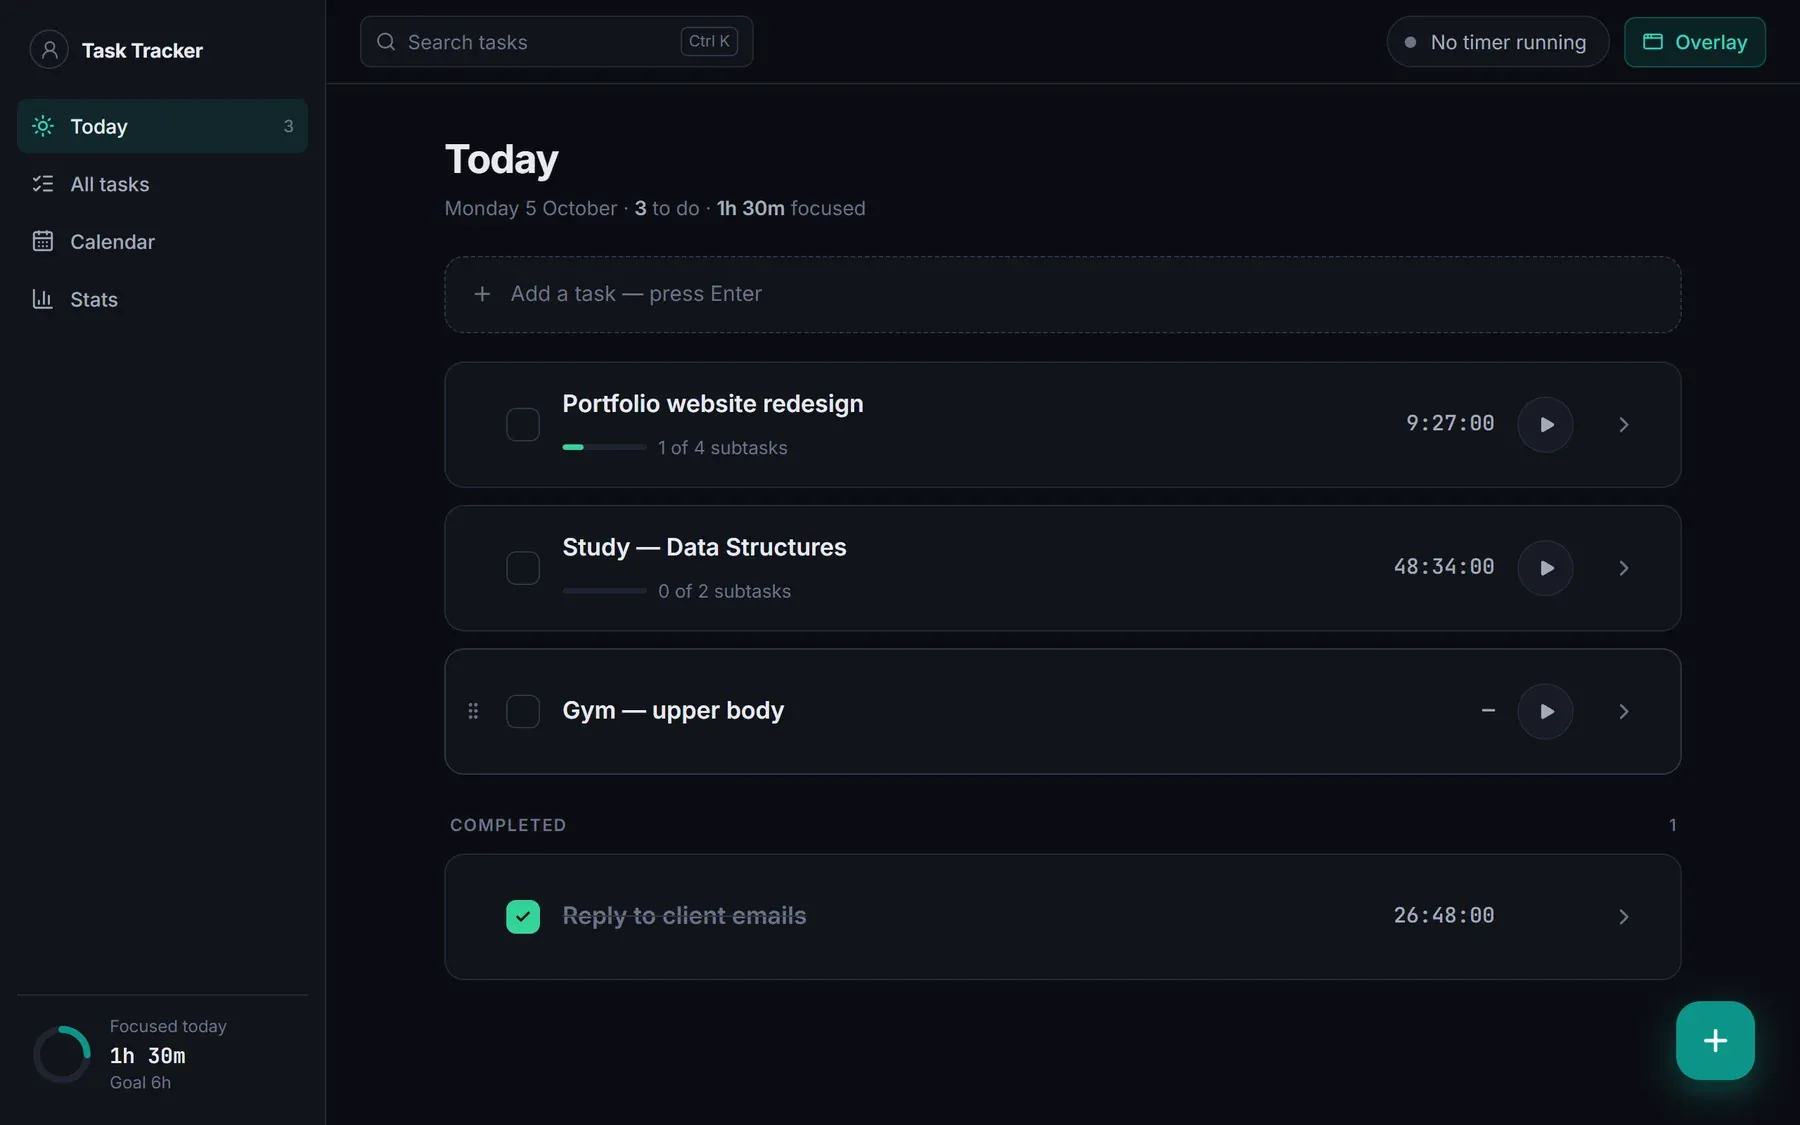This screenshot has width=1800, height=1125.
Task: Start timer for Study — Data Structures
Action: click(x=1545, y=568)
